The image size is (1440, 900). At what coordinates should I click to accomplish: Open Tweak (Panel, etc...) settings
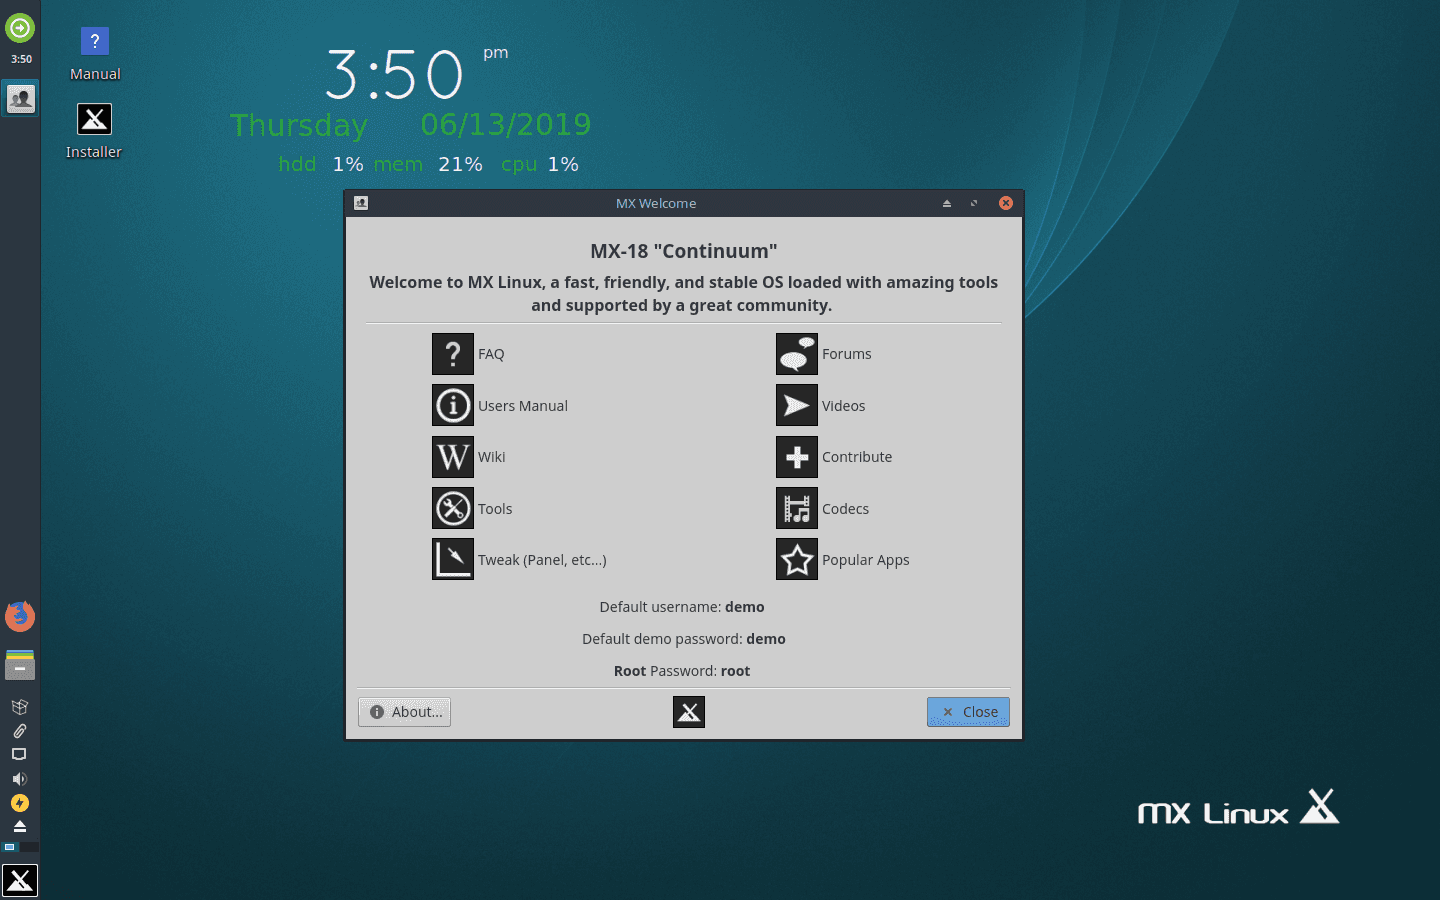pos(453,559)
